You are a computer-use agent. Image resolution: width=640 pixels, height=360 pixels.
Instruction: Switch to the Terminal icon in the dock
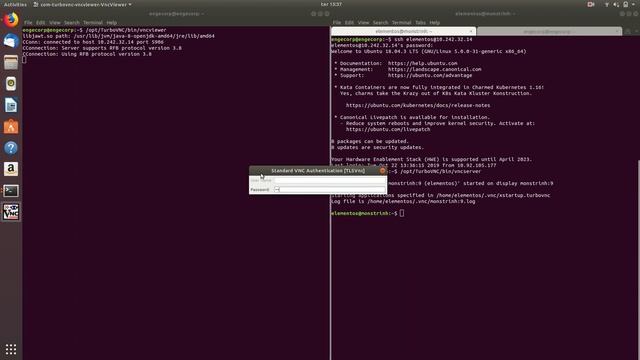[11, 191]
